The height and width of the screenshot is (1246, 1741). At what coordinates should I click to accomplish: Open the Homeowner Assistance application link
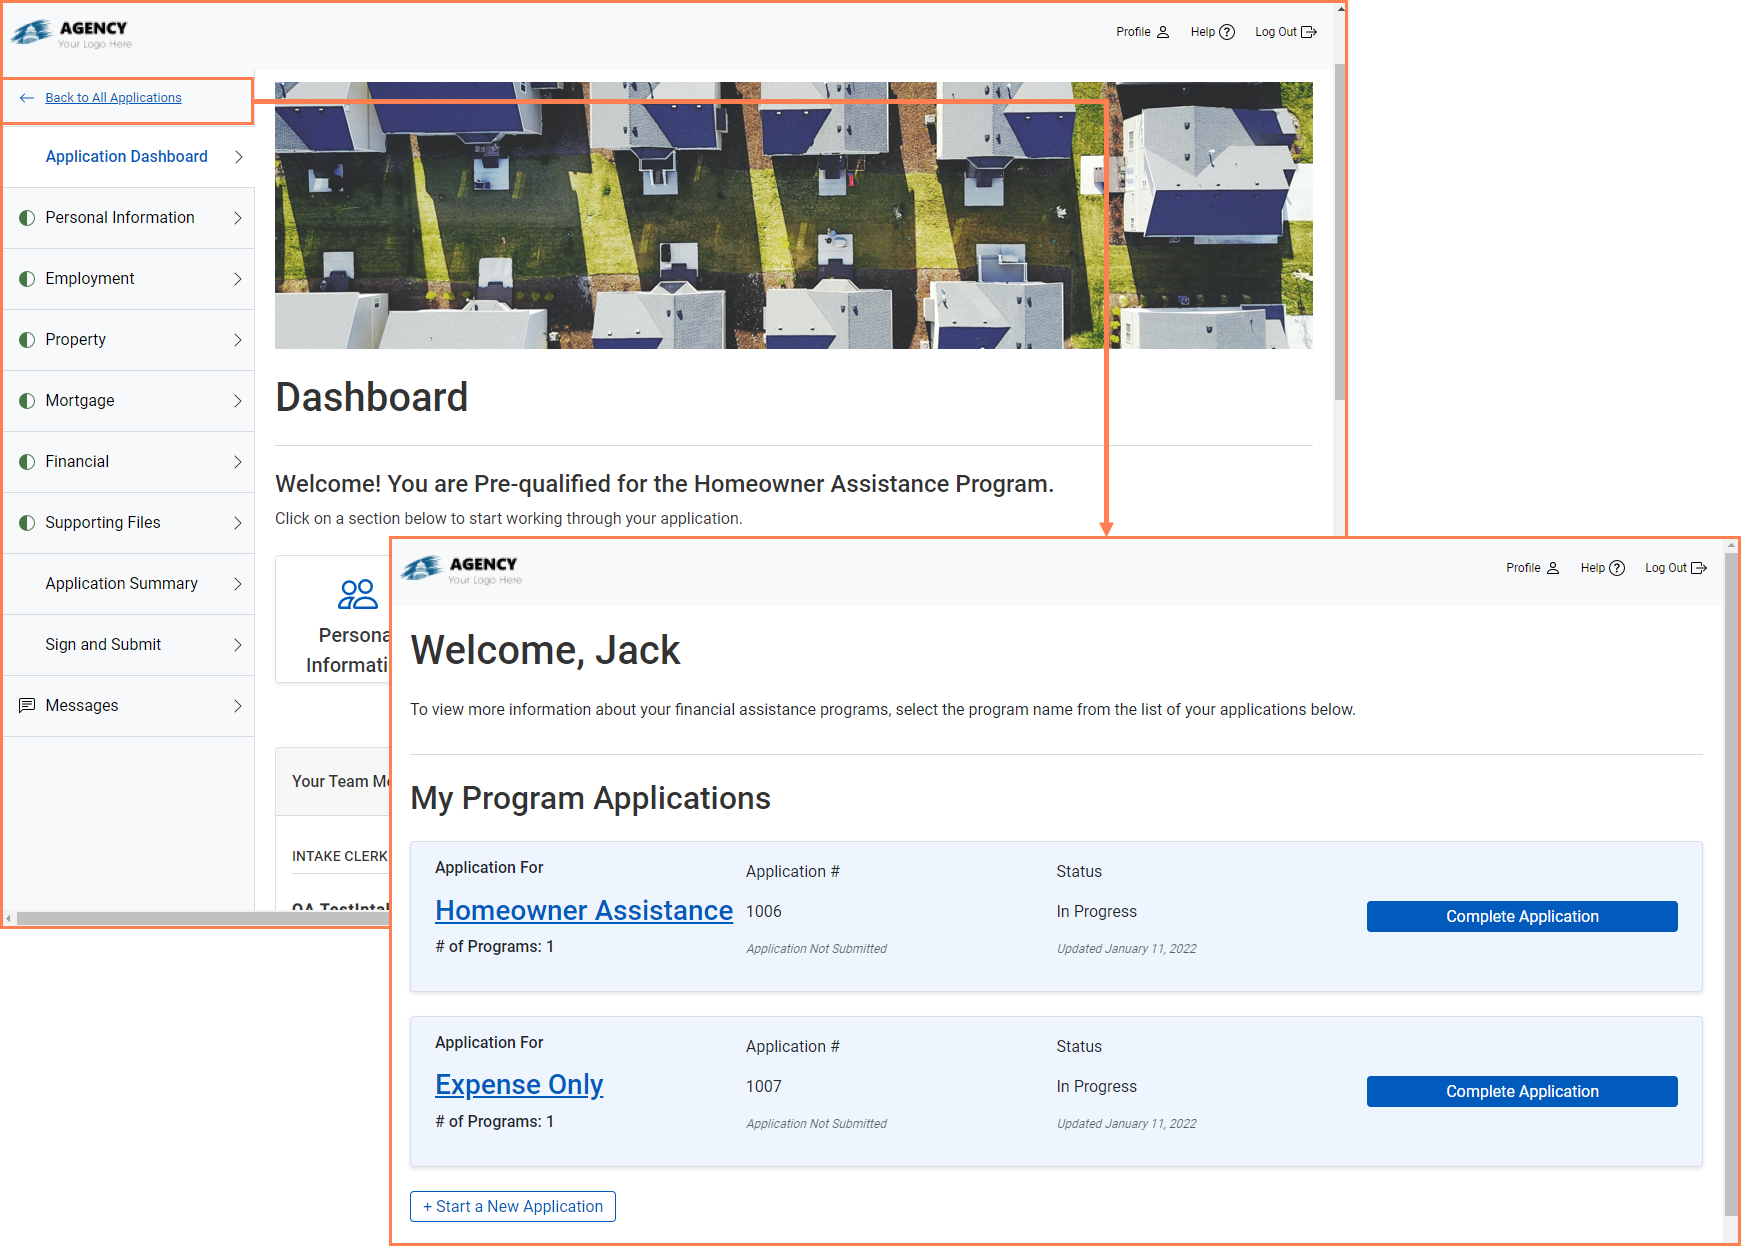(584, 911)
